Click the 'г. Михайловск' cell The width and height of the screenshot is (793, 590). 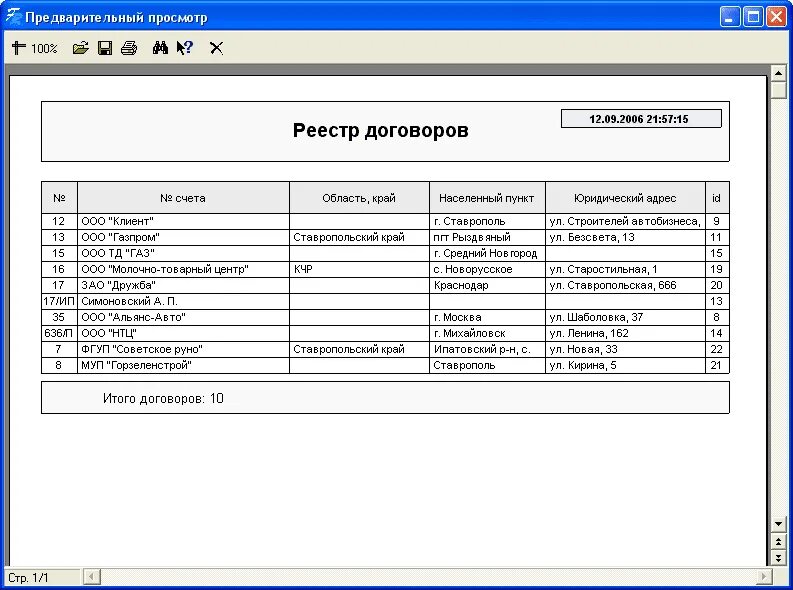point(487,334)
